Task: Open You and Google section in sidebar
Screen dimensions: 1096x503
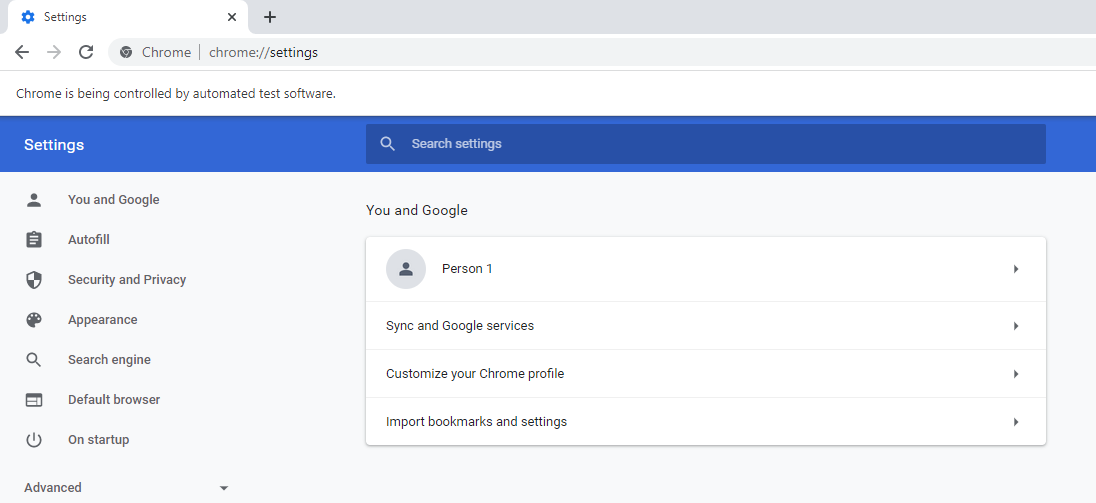Action: tap(113, 200)
